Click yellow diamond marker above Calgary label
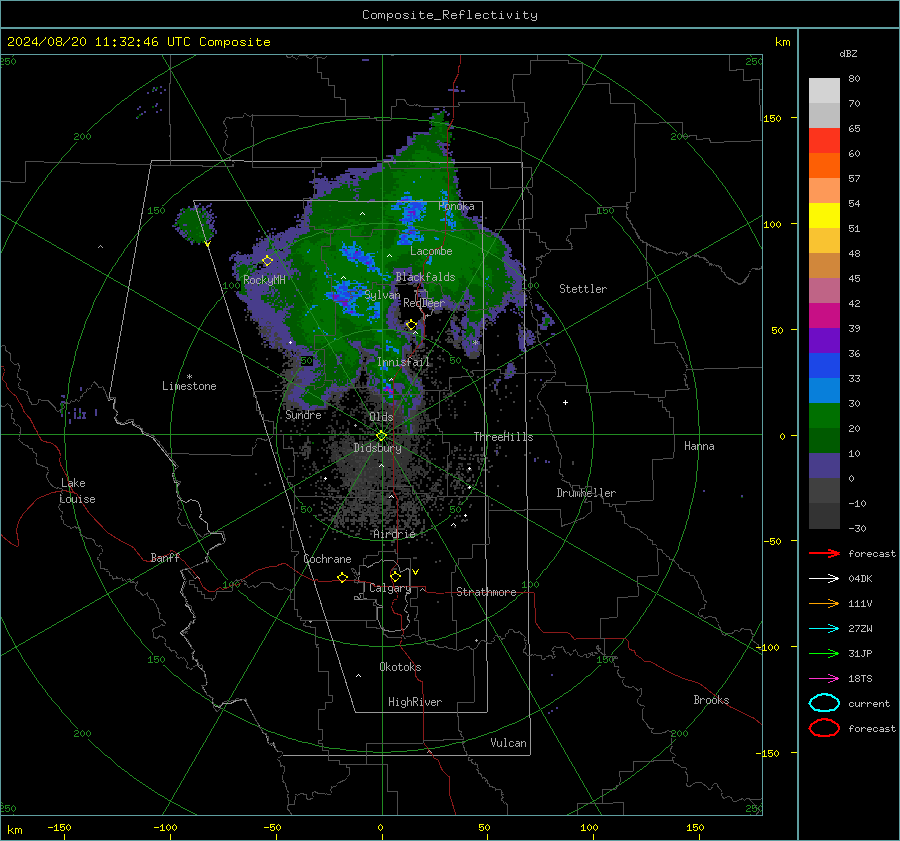900x841 pixels. pyautogui.click(x=395, y=576)
